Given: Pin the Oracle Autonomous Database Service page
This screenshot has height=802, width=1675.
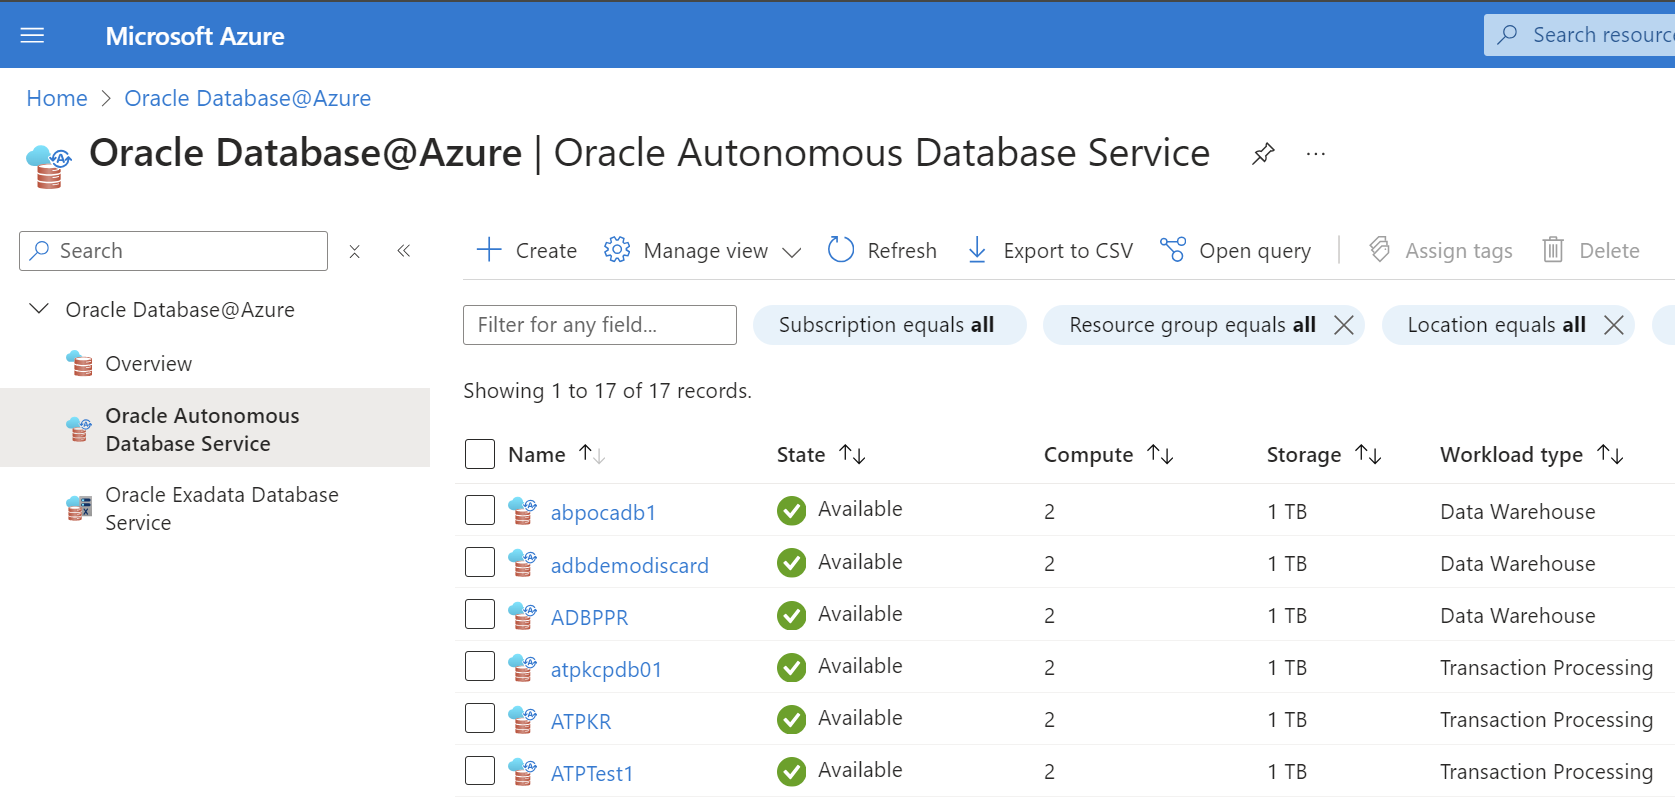Looking at the screenshot, I should 1263,154.
